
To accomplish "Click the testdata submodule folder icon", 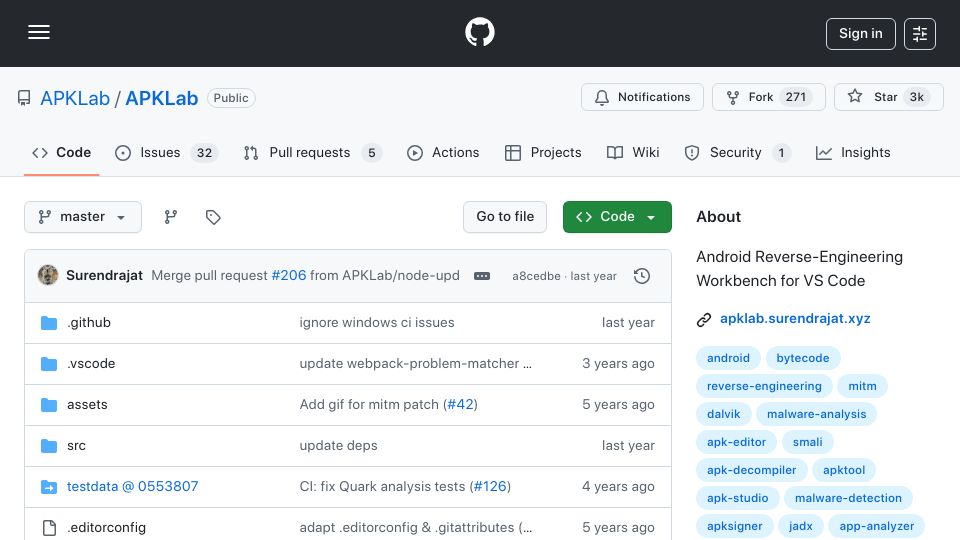I will click(x=49, y=487).
